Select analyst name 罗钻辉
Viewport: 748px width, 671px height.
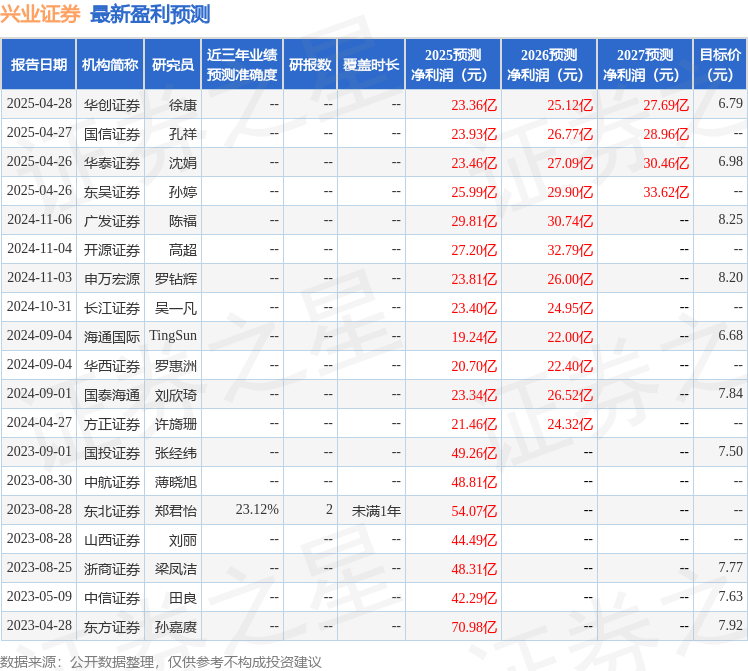(176, 279)
